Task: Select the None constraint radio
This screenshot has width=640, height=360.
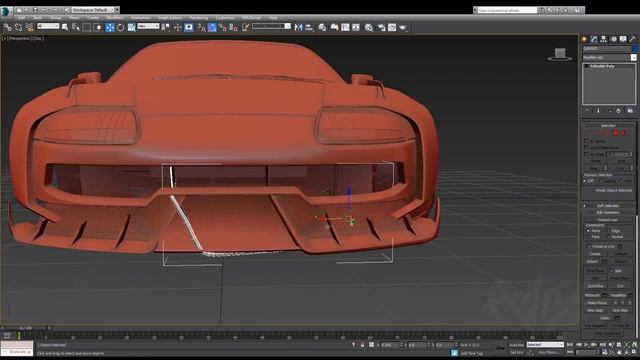Action: click(x=588, y=231)
